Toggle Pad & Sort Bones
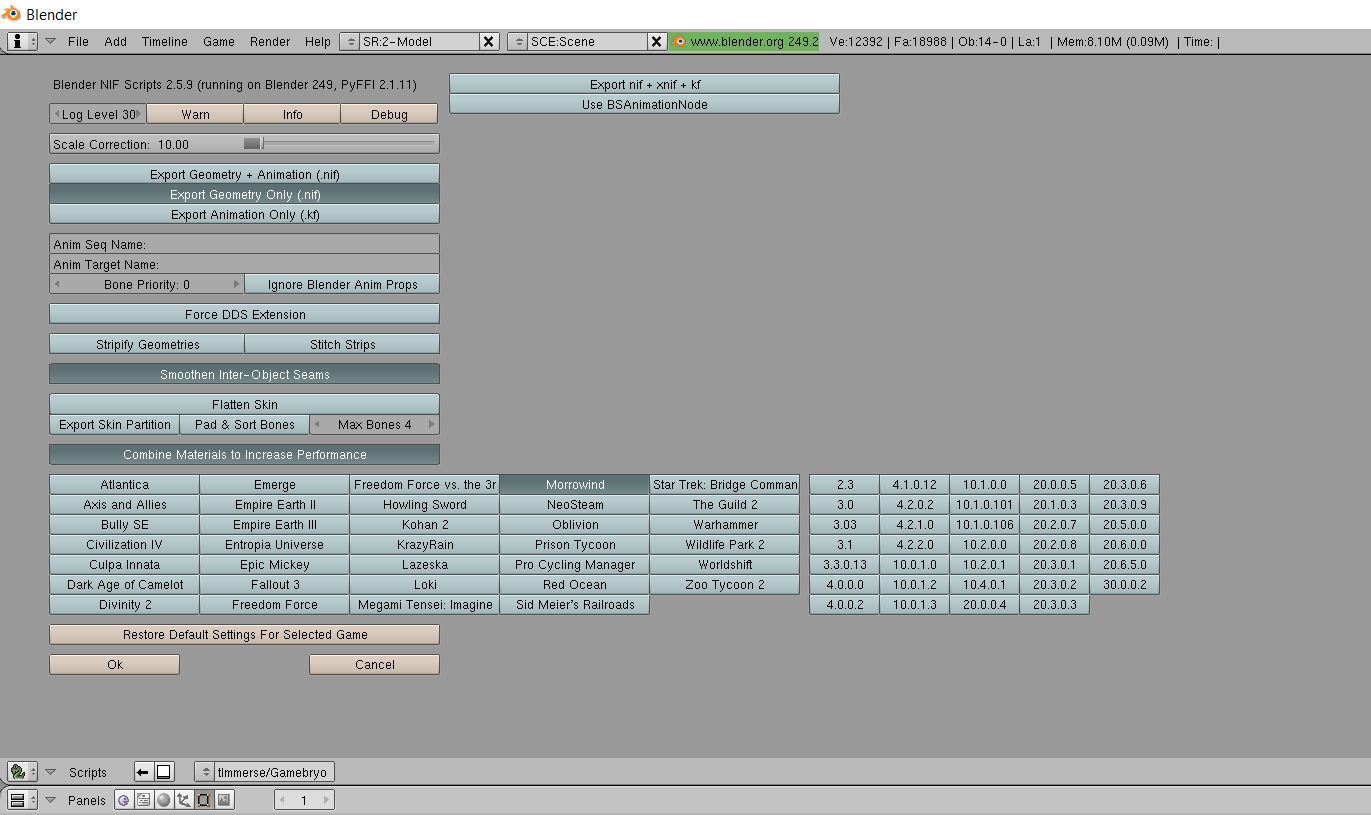 click(245, 424)
